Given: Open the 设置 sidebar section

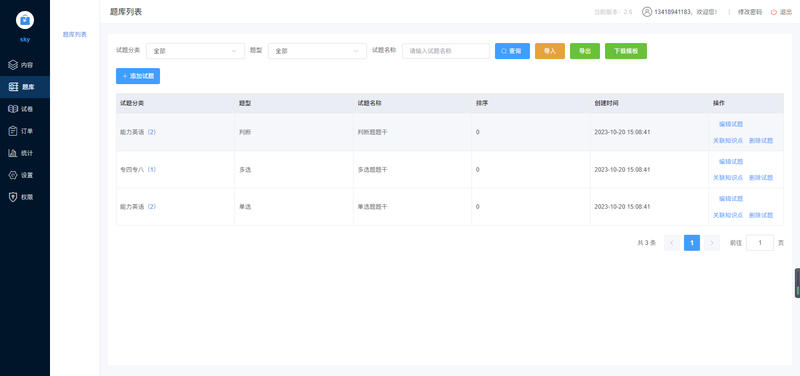Looking at the screenshot, I should point(24,175).
